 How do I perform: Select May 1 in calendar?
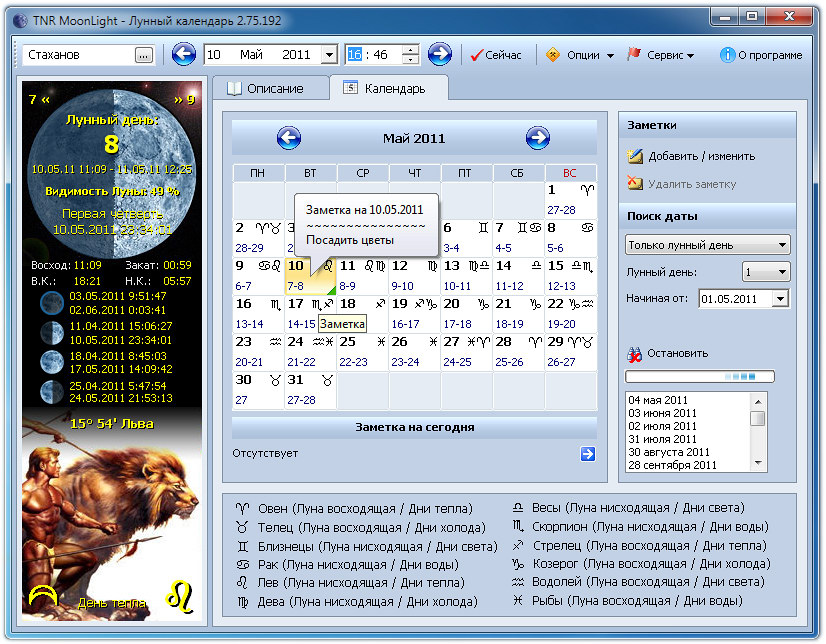point(571,200)
